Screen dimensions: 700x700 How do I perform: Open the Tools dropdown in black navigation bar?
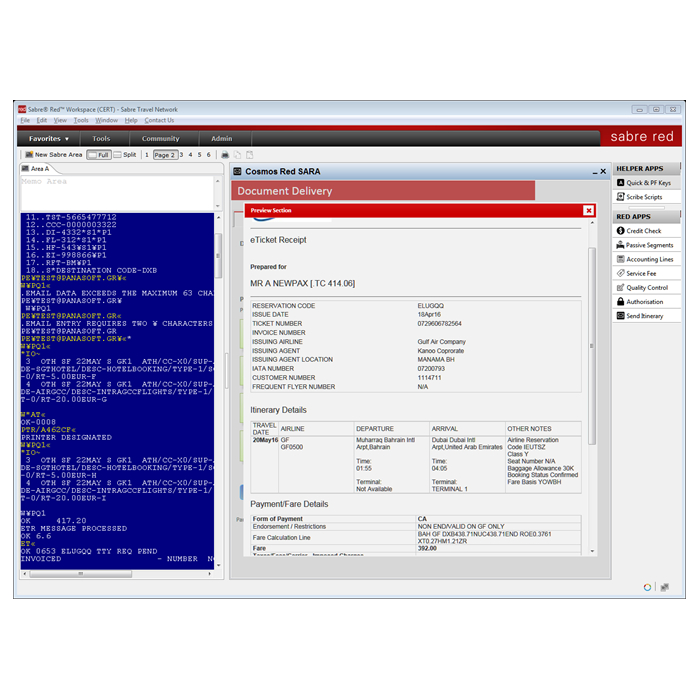point(101,139)
